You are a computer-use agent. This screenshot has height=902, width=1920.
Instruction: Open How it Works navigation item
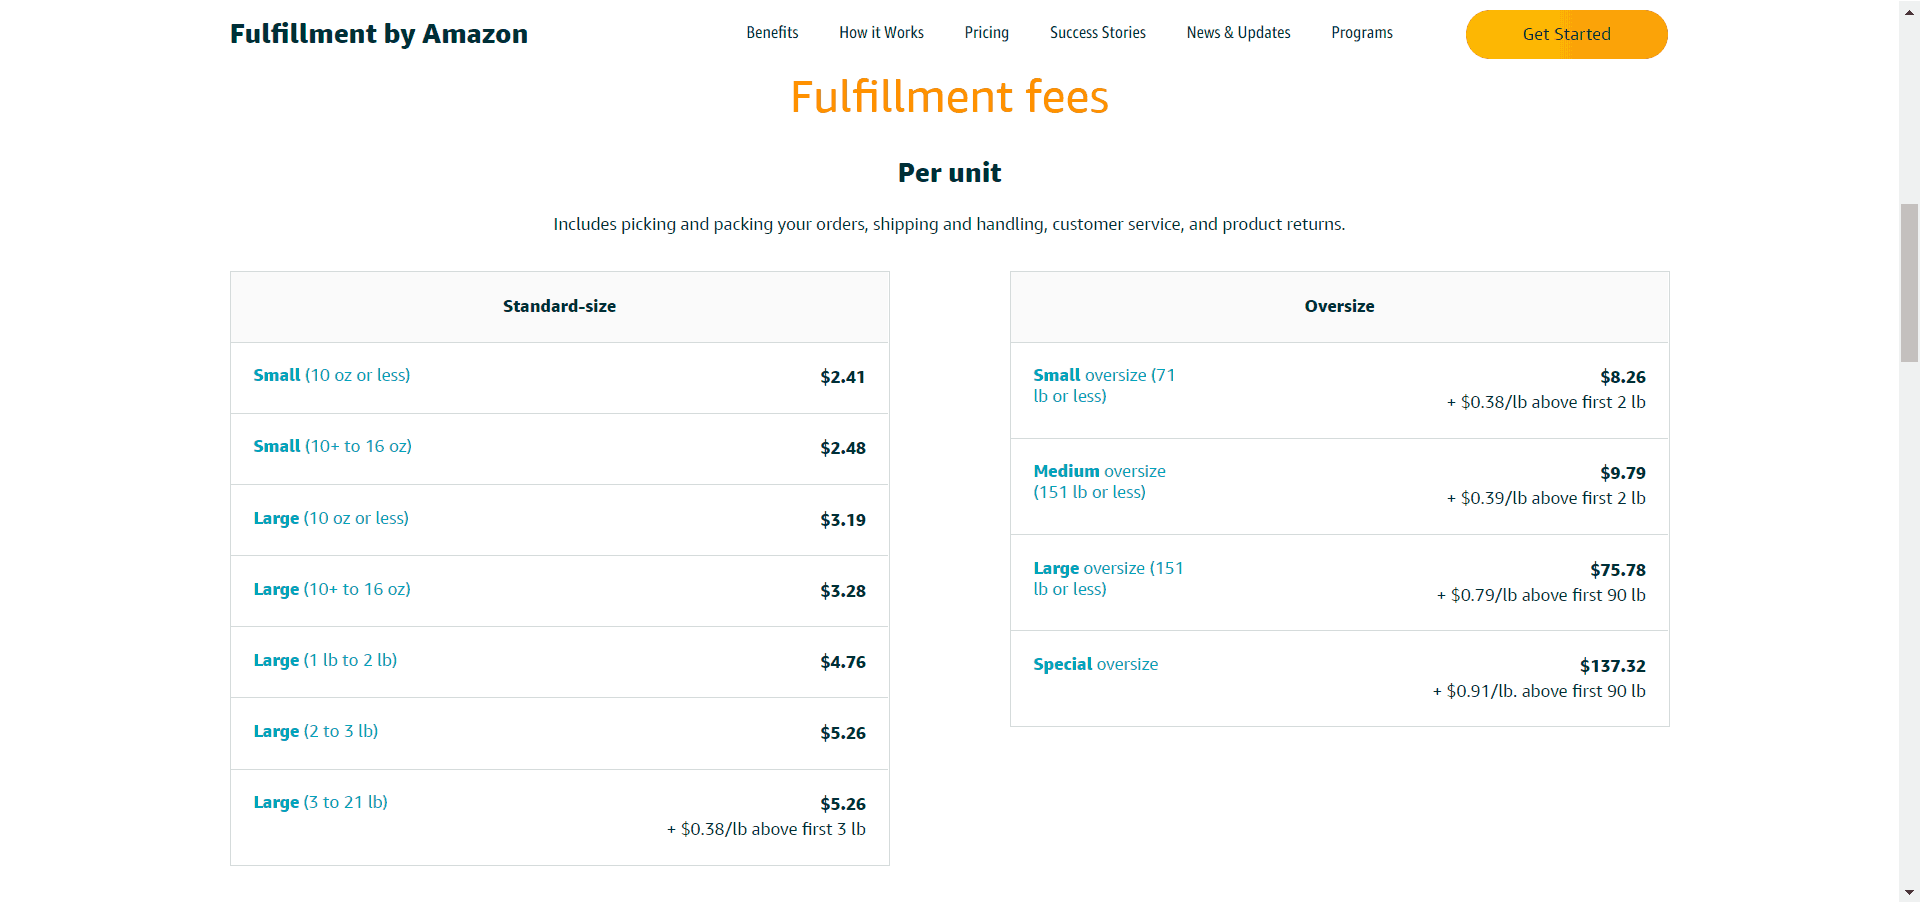(x=881, y=33)
